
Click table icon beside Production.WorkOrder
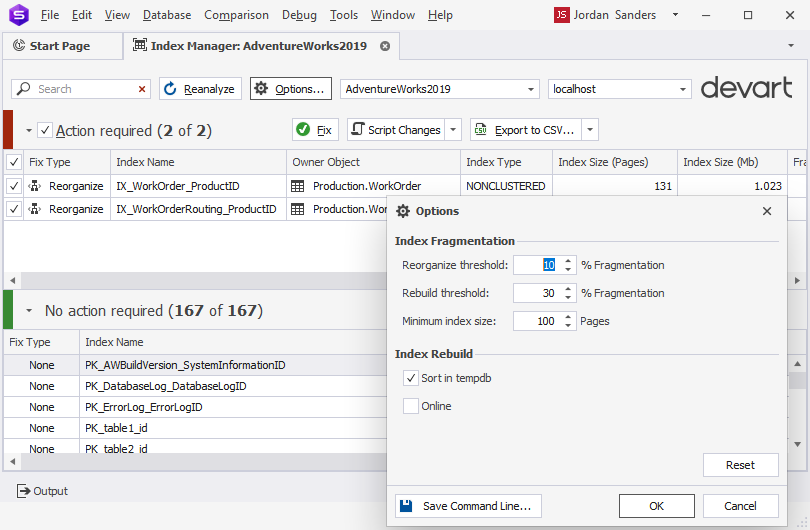click(298, 186)
